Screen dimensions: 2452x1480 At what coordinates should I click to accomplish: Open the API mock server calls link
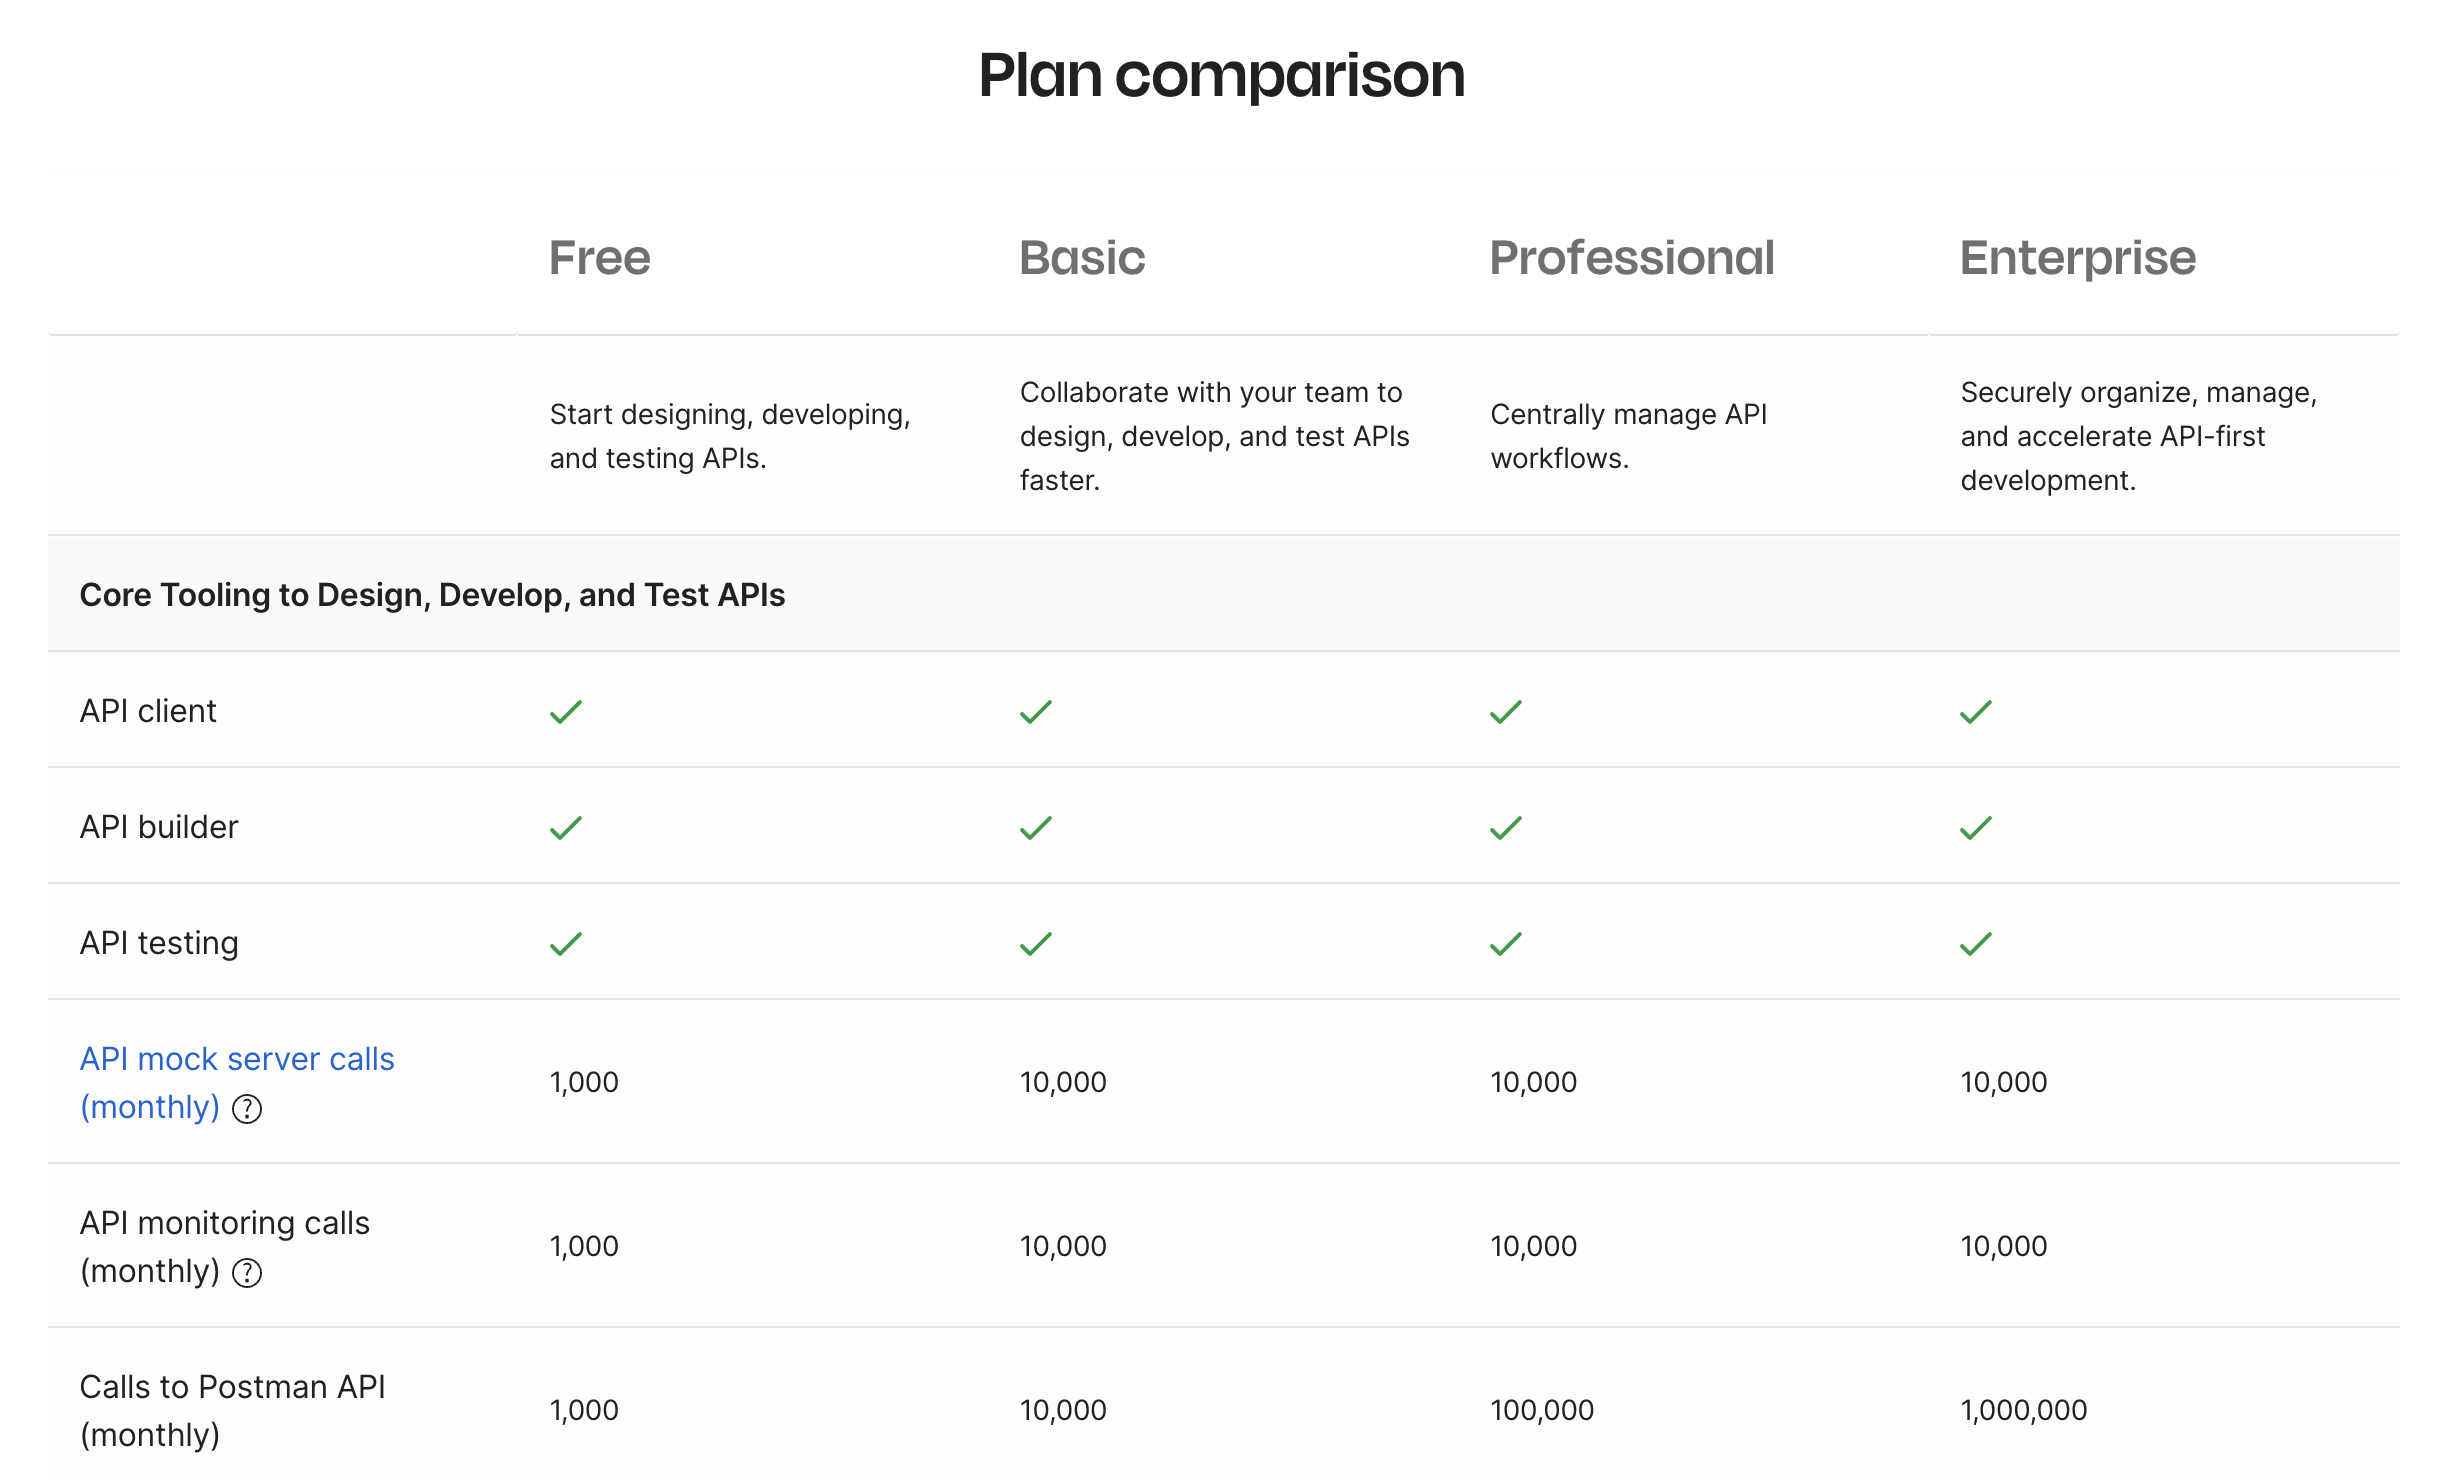tap(237, 1082)
